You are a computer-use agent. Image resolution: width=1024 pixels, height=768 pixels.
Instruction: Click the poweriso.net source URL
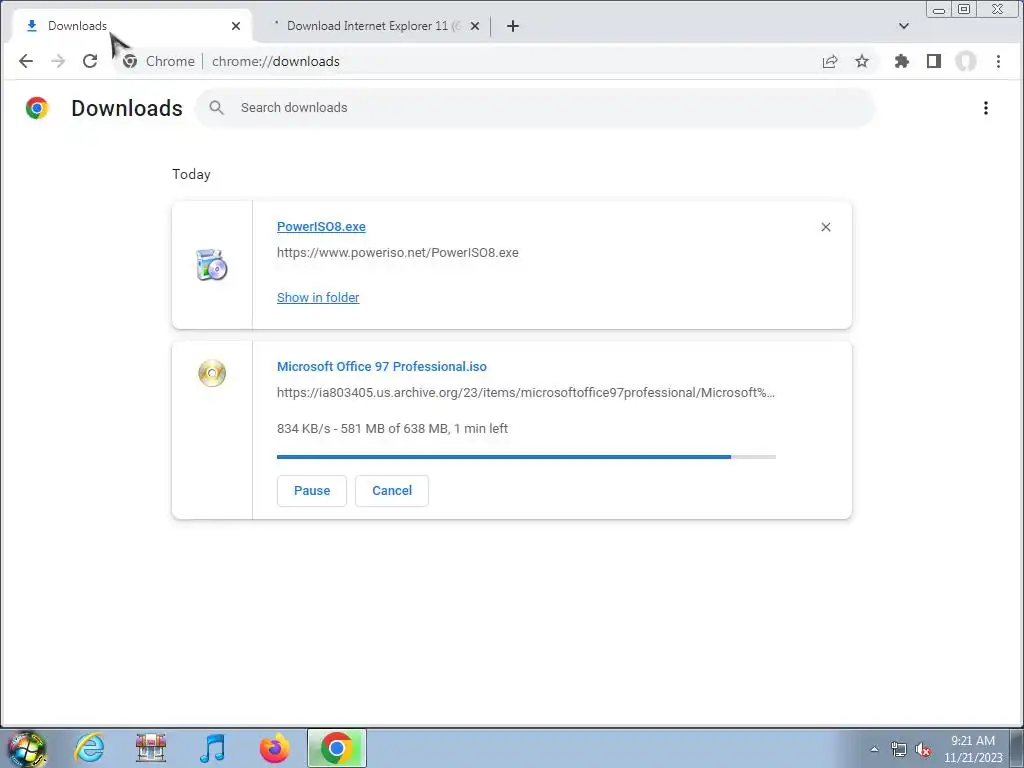click(x=398, y=253)
